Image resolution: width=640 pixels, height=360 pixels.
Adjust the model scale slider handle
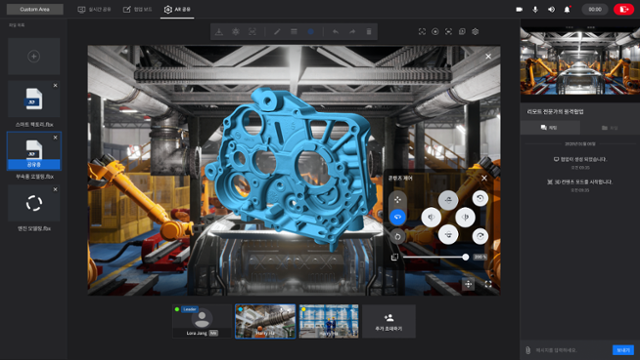pyautogui.click(x=465, y=257)
